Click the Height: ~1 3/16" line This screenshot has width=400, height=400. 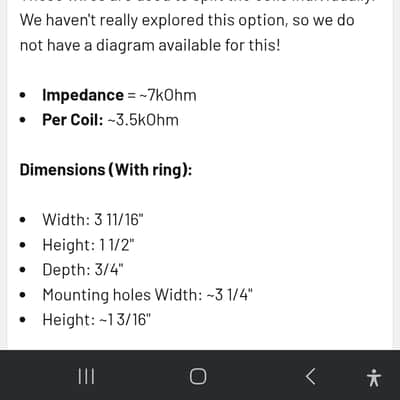(97, 320)
